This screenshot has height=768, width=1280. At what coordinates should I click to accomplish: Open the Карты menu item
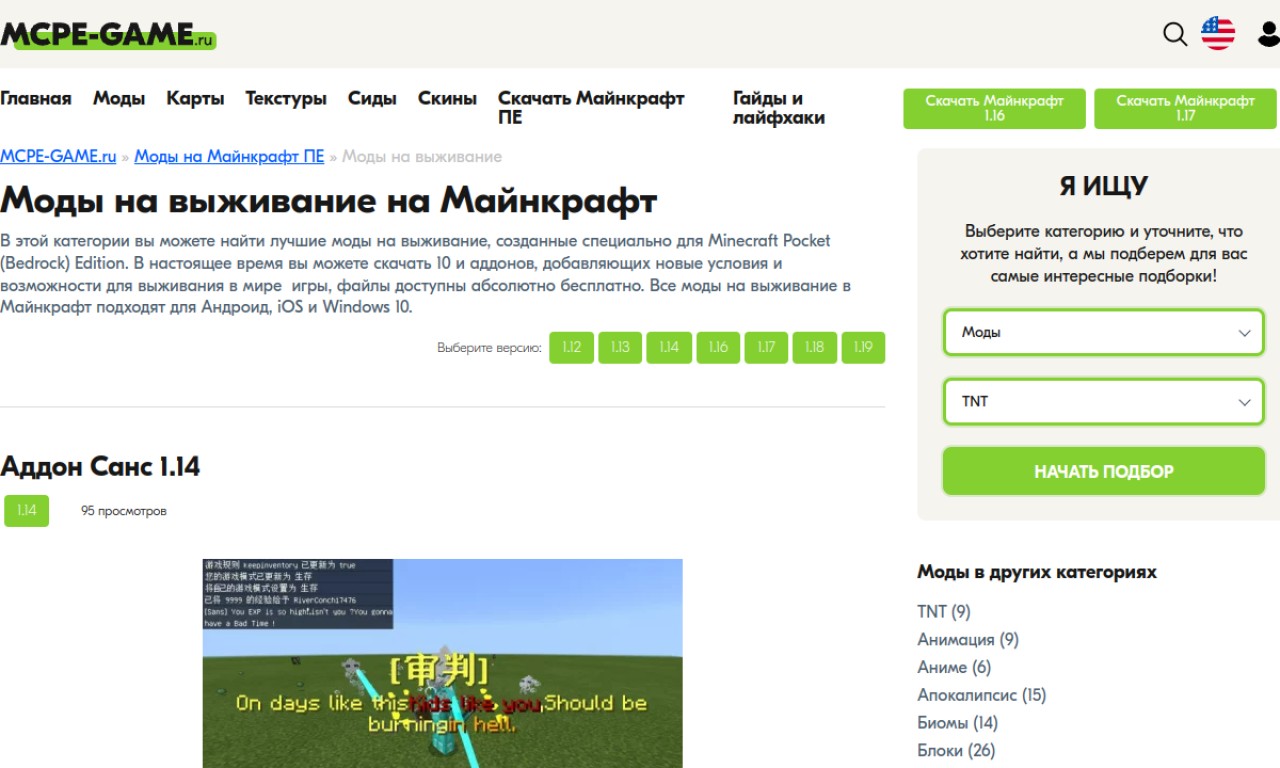tap(195, 98)
